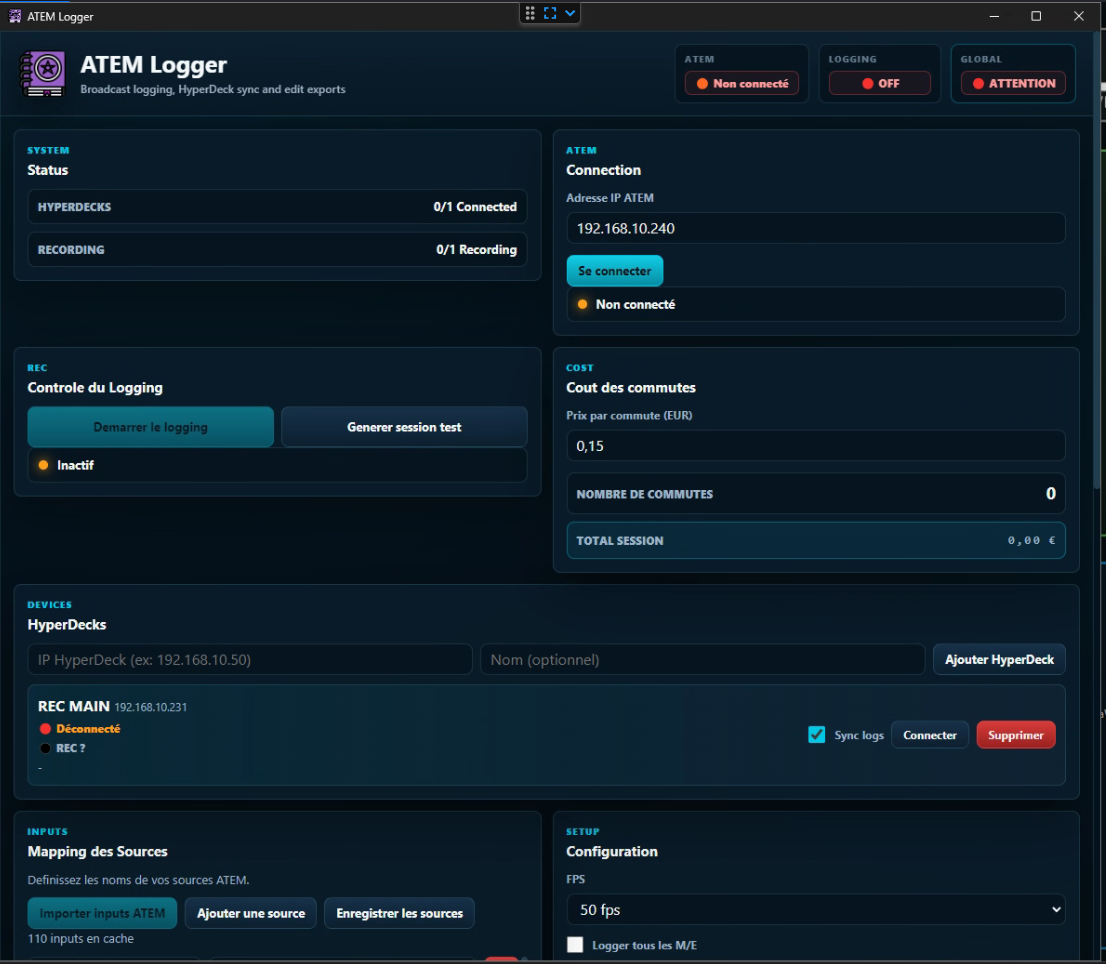Click the LOGGING OFF status badge
Viewport: 1106px width, 964px height.
880,83
